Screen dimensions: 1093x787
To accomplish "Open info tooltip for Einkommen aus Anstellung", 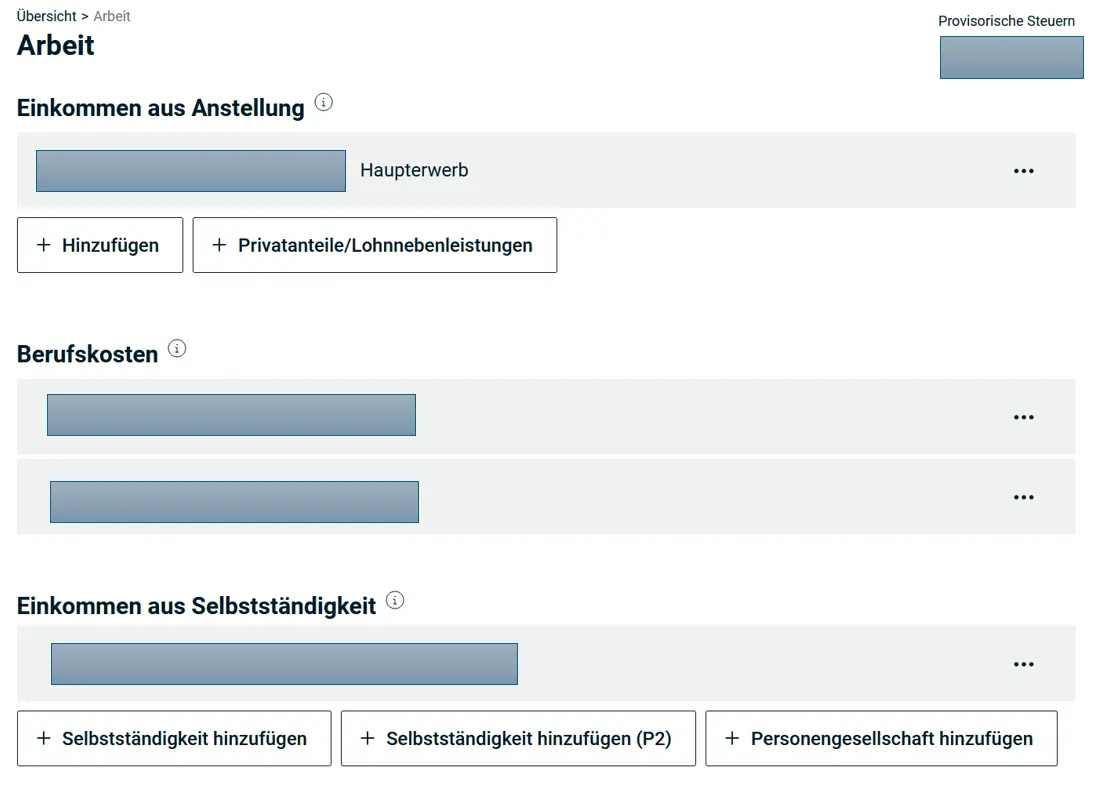I will point(323,101).
